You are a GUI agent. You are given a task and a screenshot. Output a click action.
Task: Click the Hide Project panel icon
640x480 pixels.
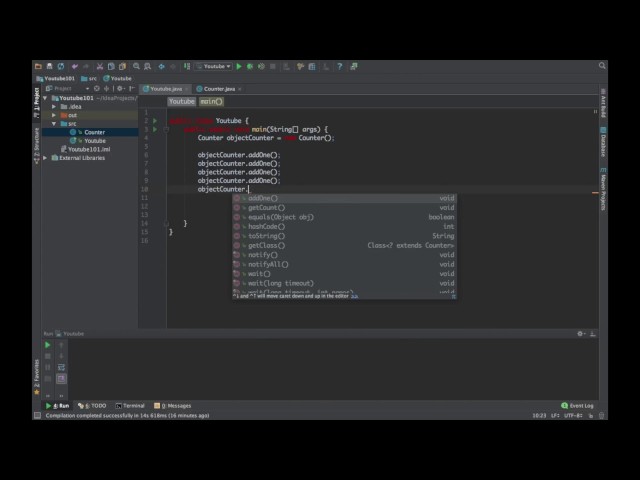tap(131, 89)
